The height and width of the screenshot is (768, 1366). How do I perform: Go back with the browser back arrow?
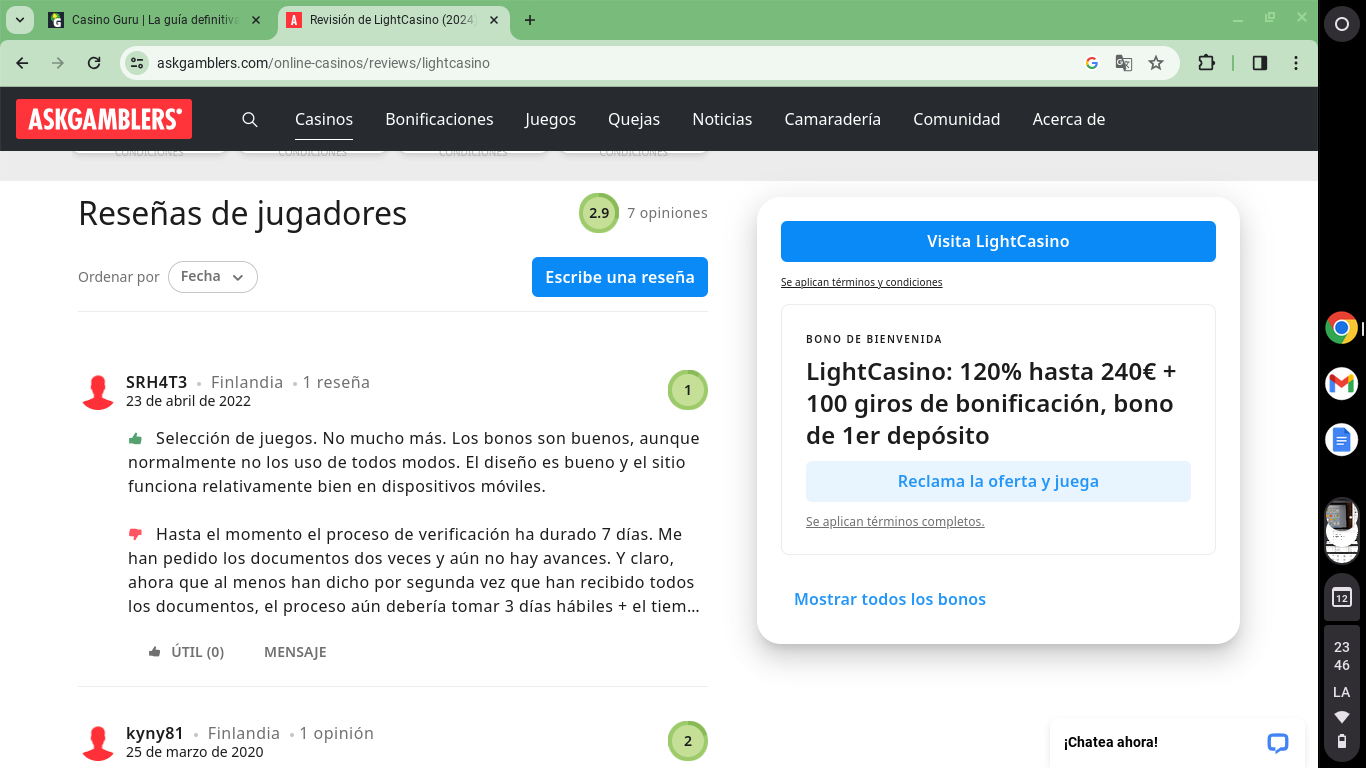[x=22, y=63]
